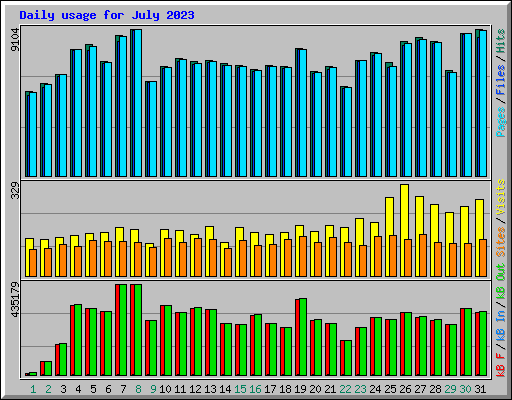The image size is (512, 400).
Task: Click day 22 label on x-axis
Action: 345,389
